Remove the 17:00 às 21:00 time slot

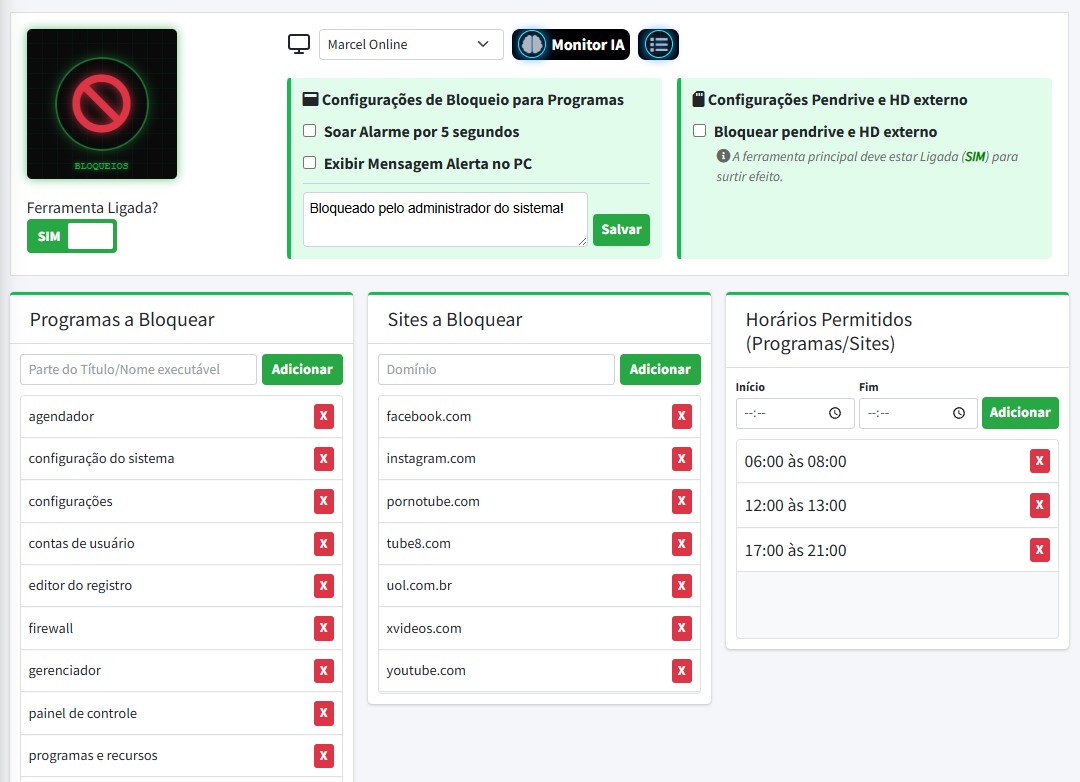1039,550
